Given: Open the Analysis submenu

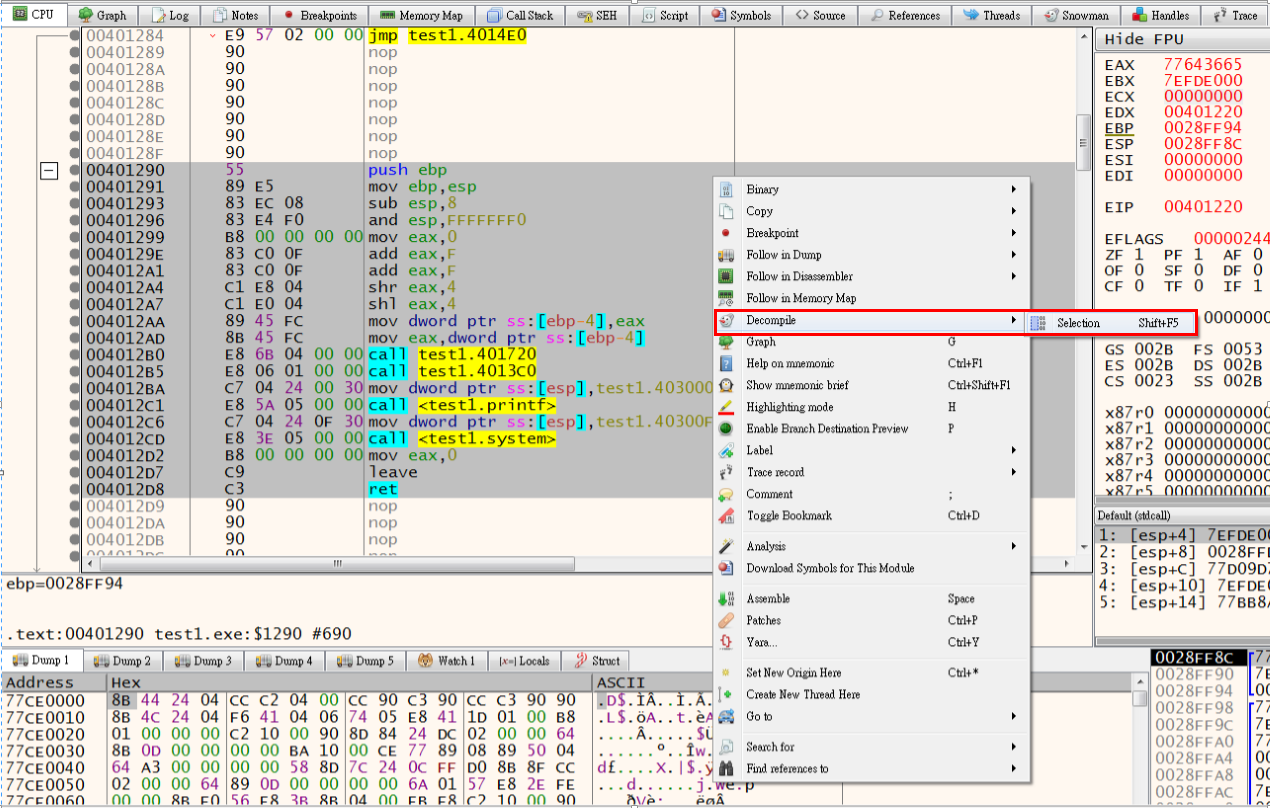Looking at the screenshot, I should tap(871, 546).
